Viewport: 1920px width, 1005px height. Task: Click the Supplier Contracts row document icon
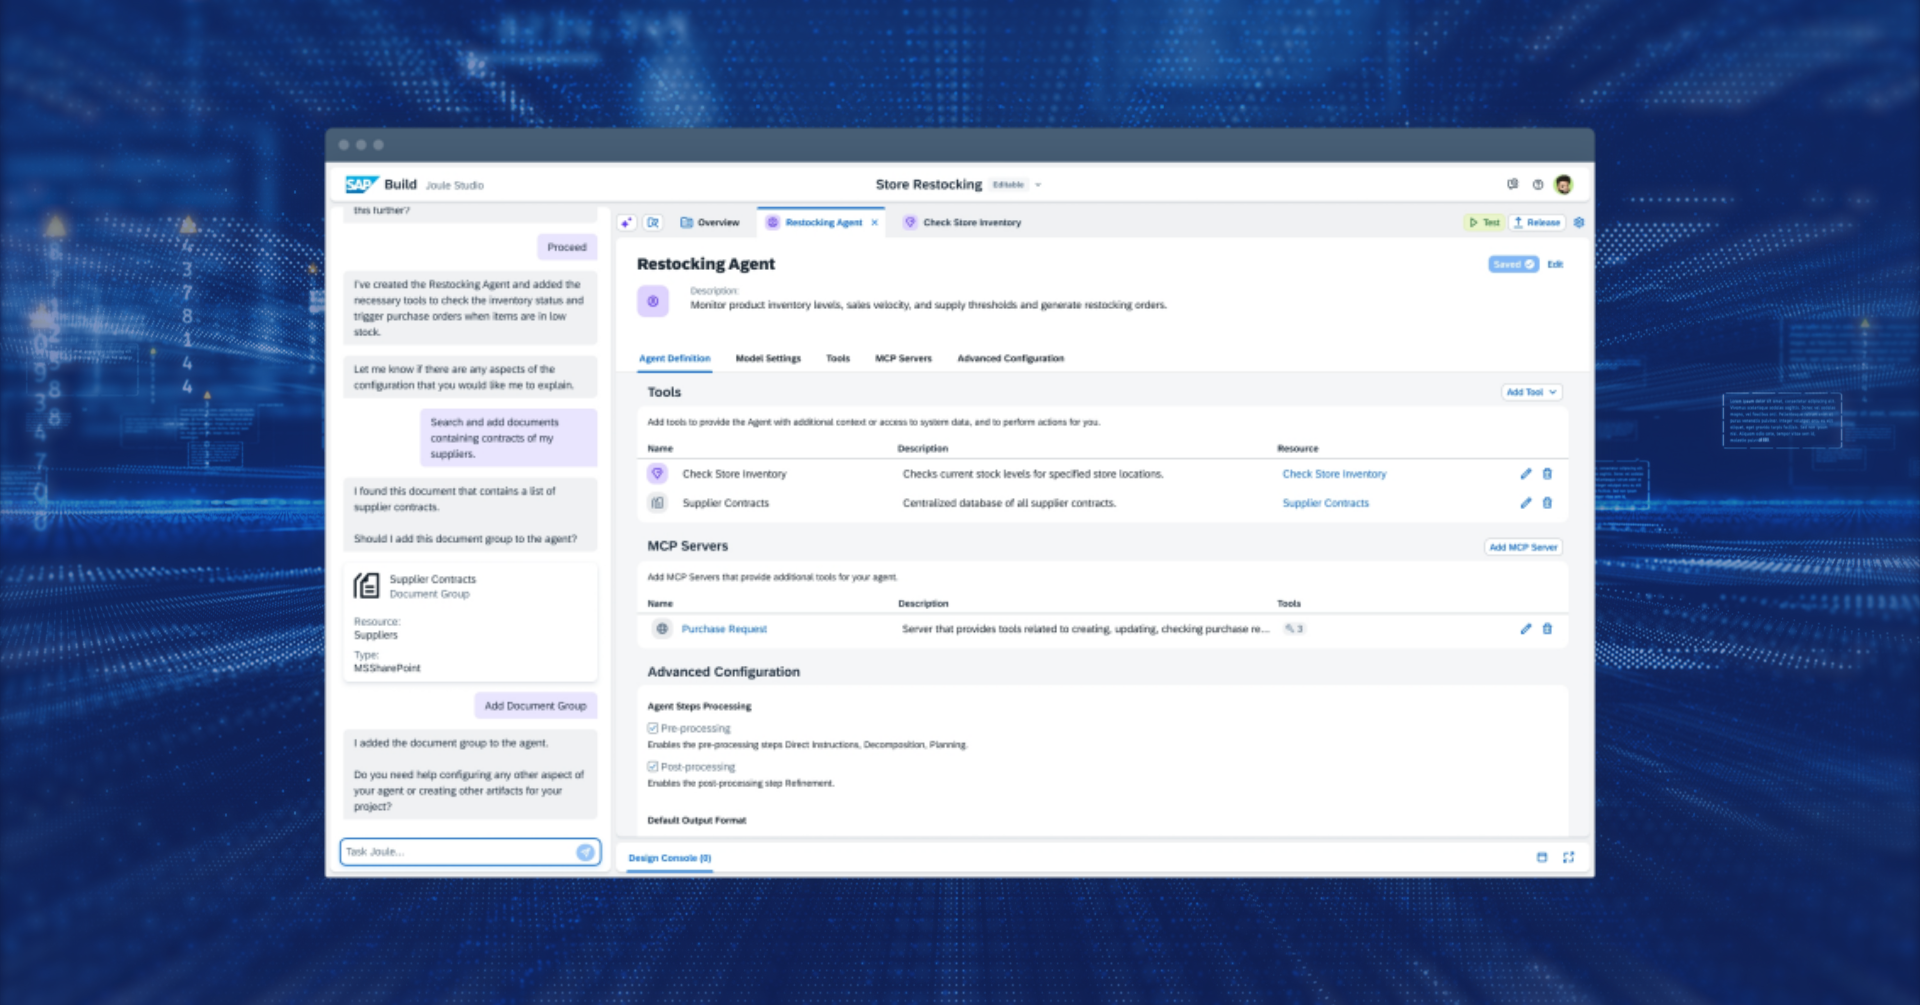tap(657, 503)
